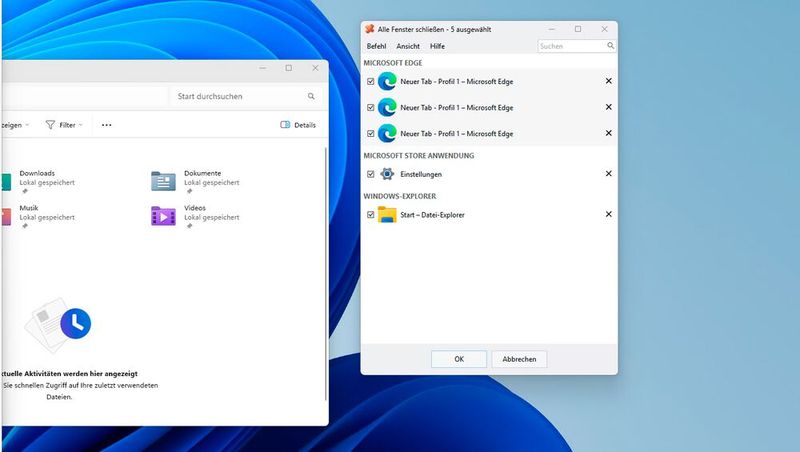The height and width of the screenshot is (452, 800).
Task: Open the Videos folder icon
Action: click(163, 215)
